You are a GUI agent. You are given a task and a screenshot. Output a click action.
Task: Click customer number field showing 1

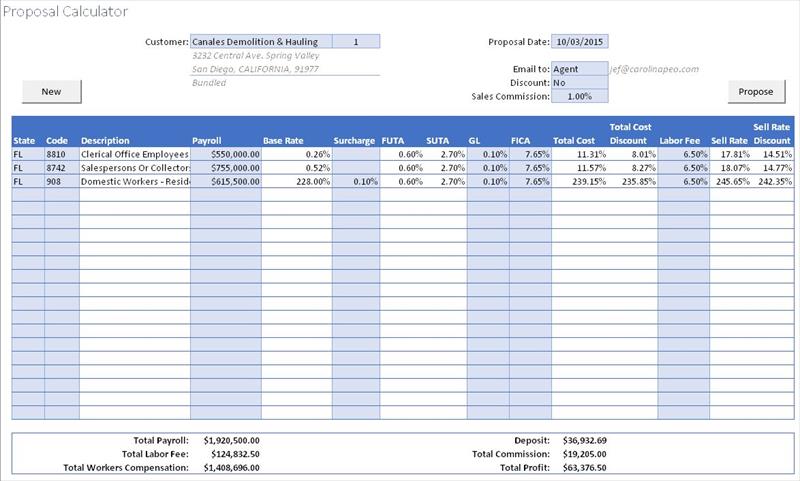click(x=356, y=41)
